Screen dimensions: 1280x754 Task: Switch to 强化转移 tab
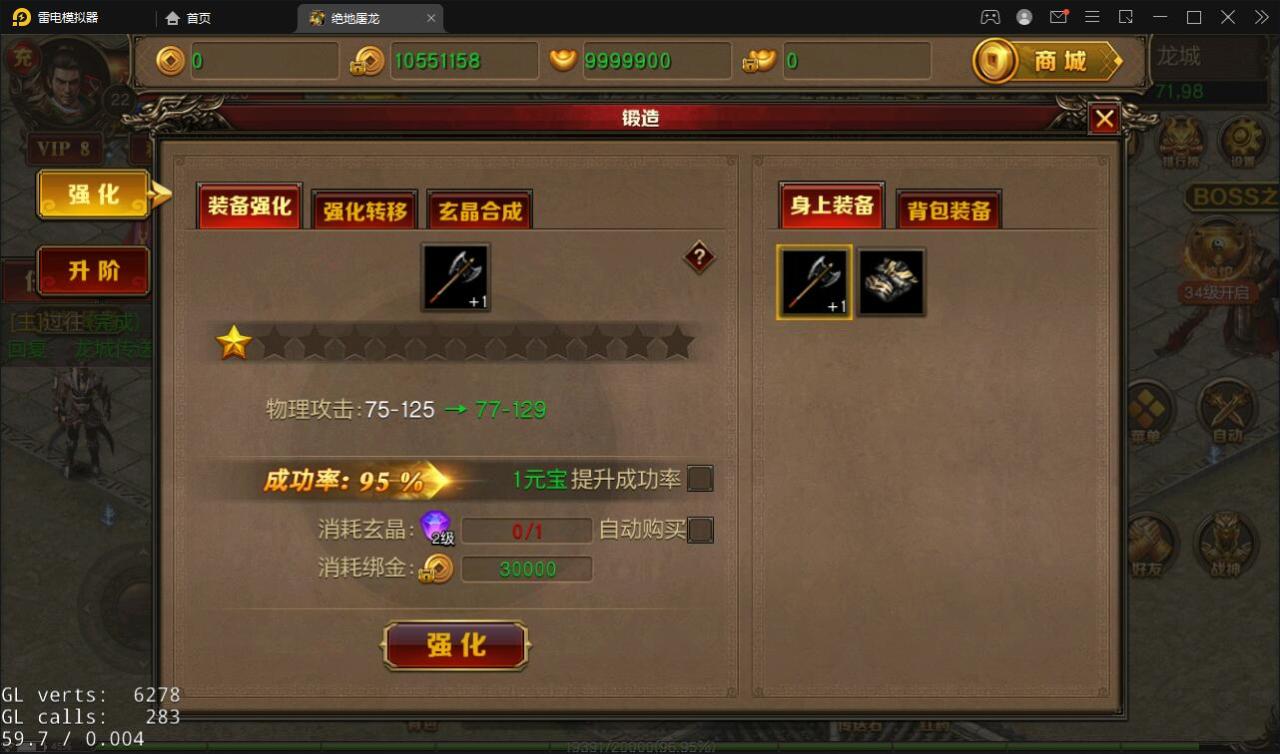click(x=365, y=210)
